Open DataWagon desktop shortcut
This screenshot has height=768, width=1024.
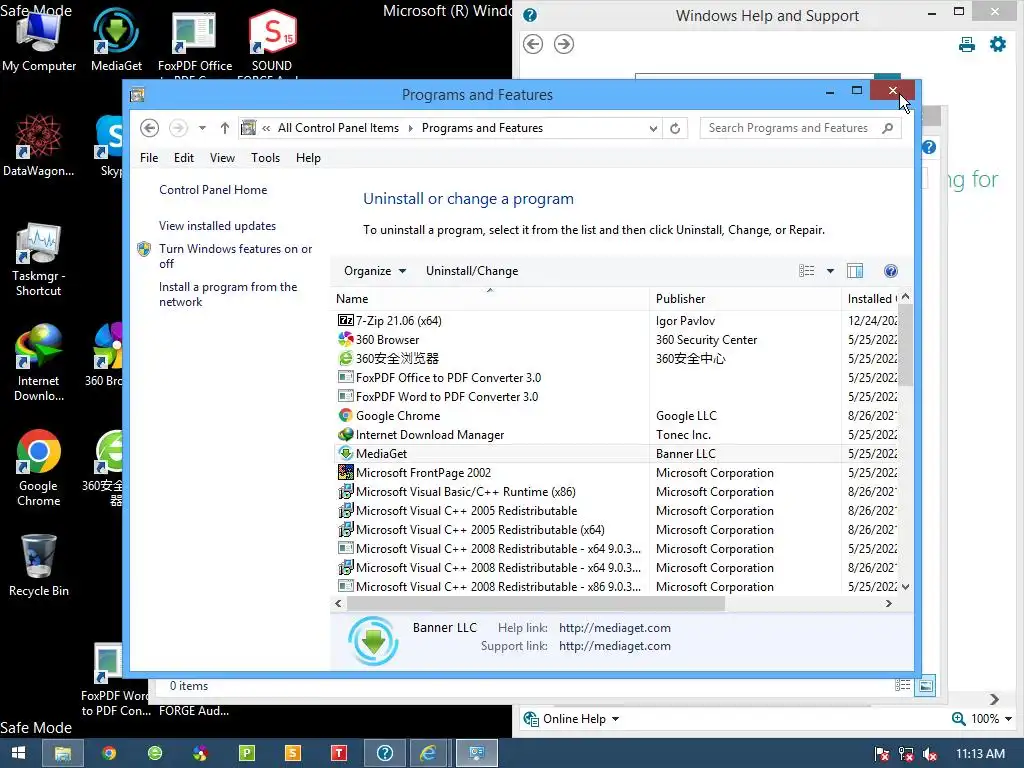point(39,145)
